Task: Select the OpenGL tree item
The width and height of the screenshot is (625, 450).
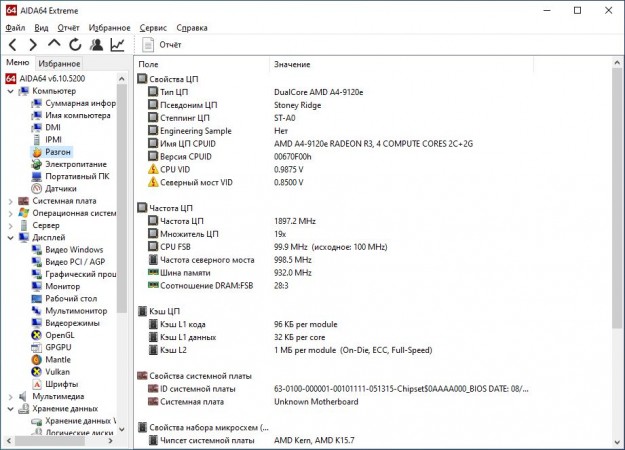Action: tap(59, 335)
